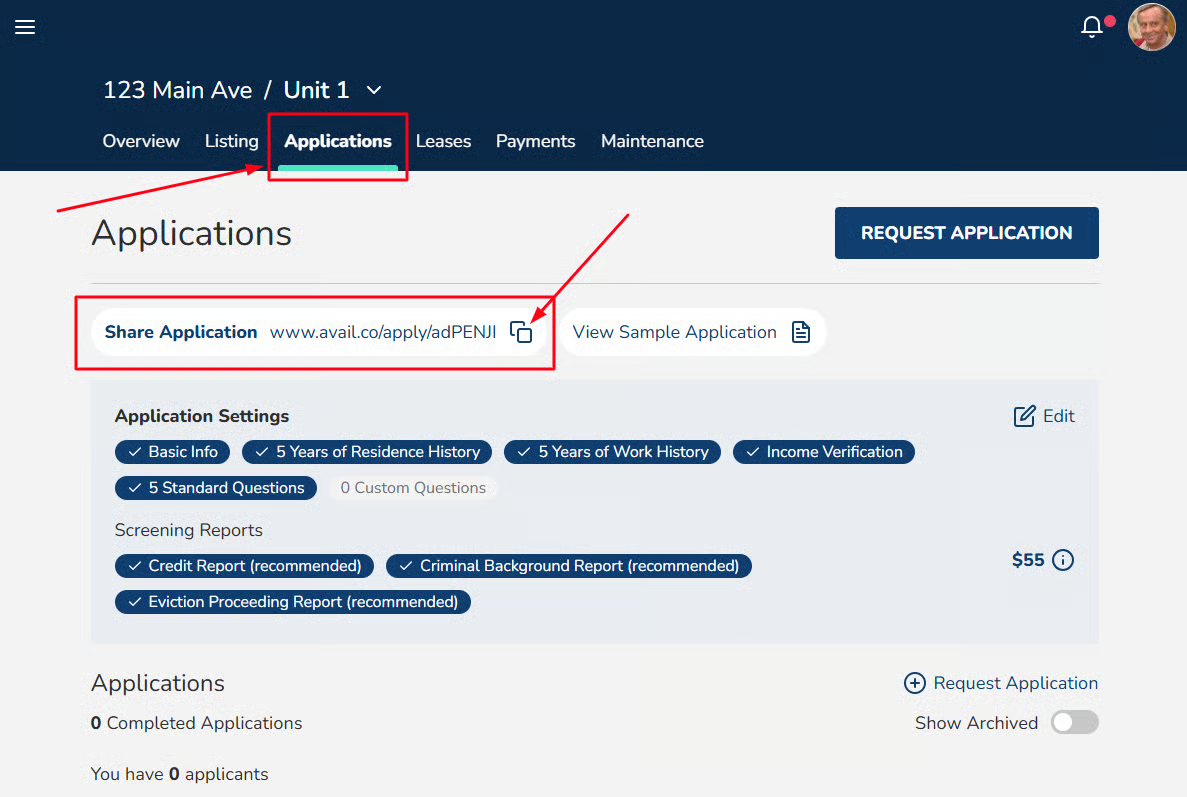Screen dimensions: 1187x797
Task: Open the user profile avatar
Action: (1151, 27)
